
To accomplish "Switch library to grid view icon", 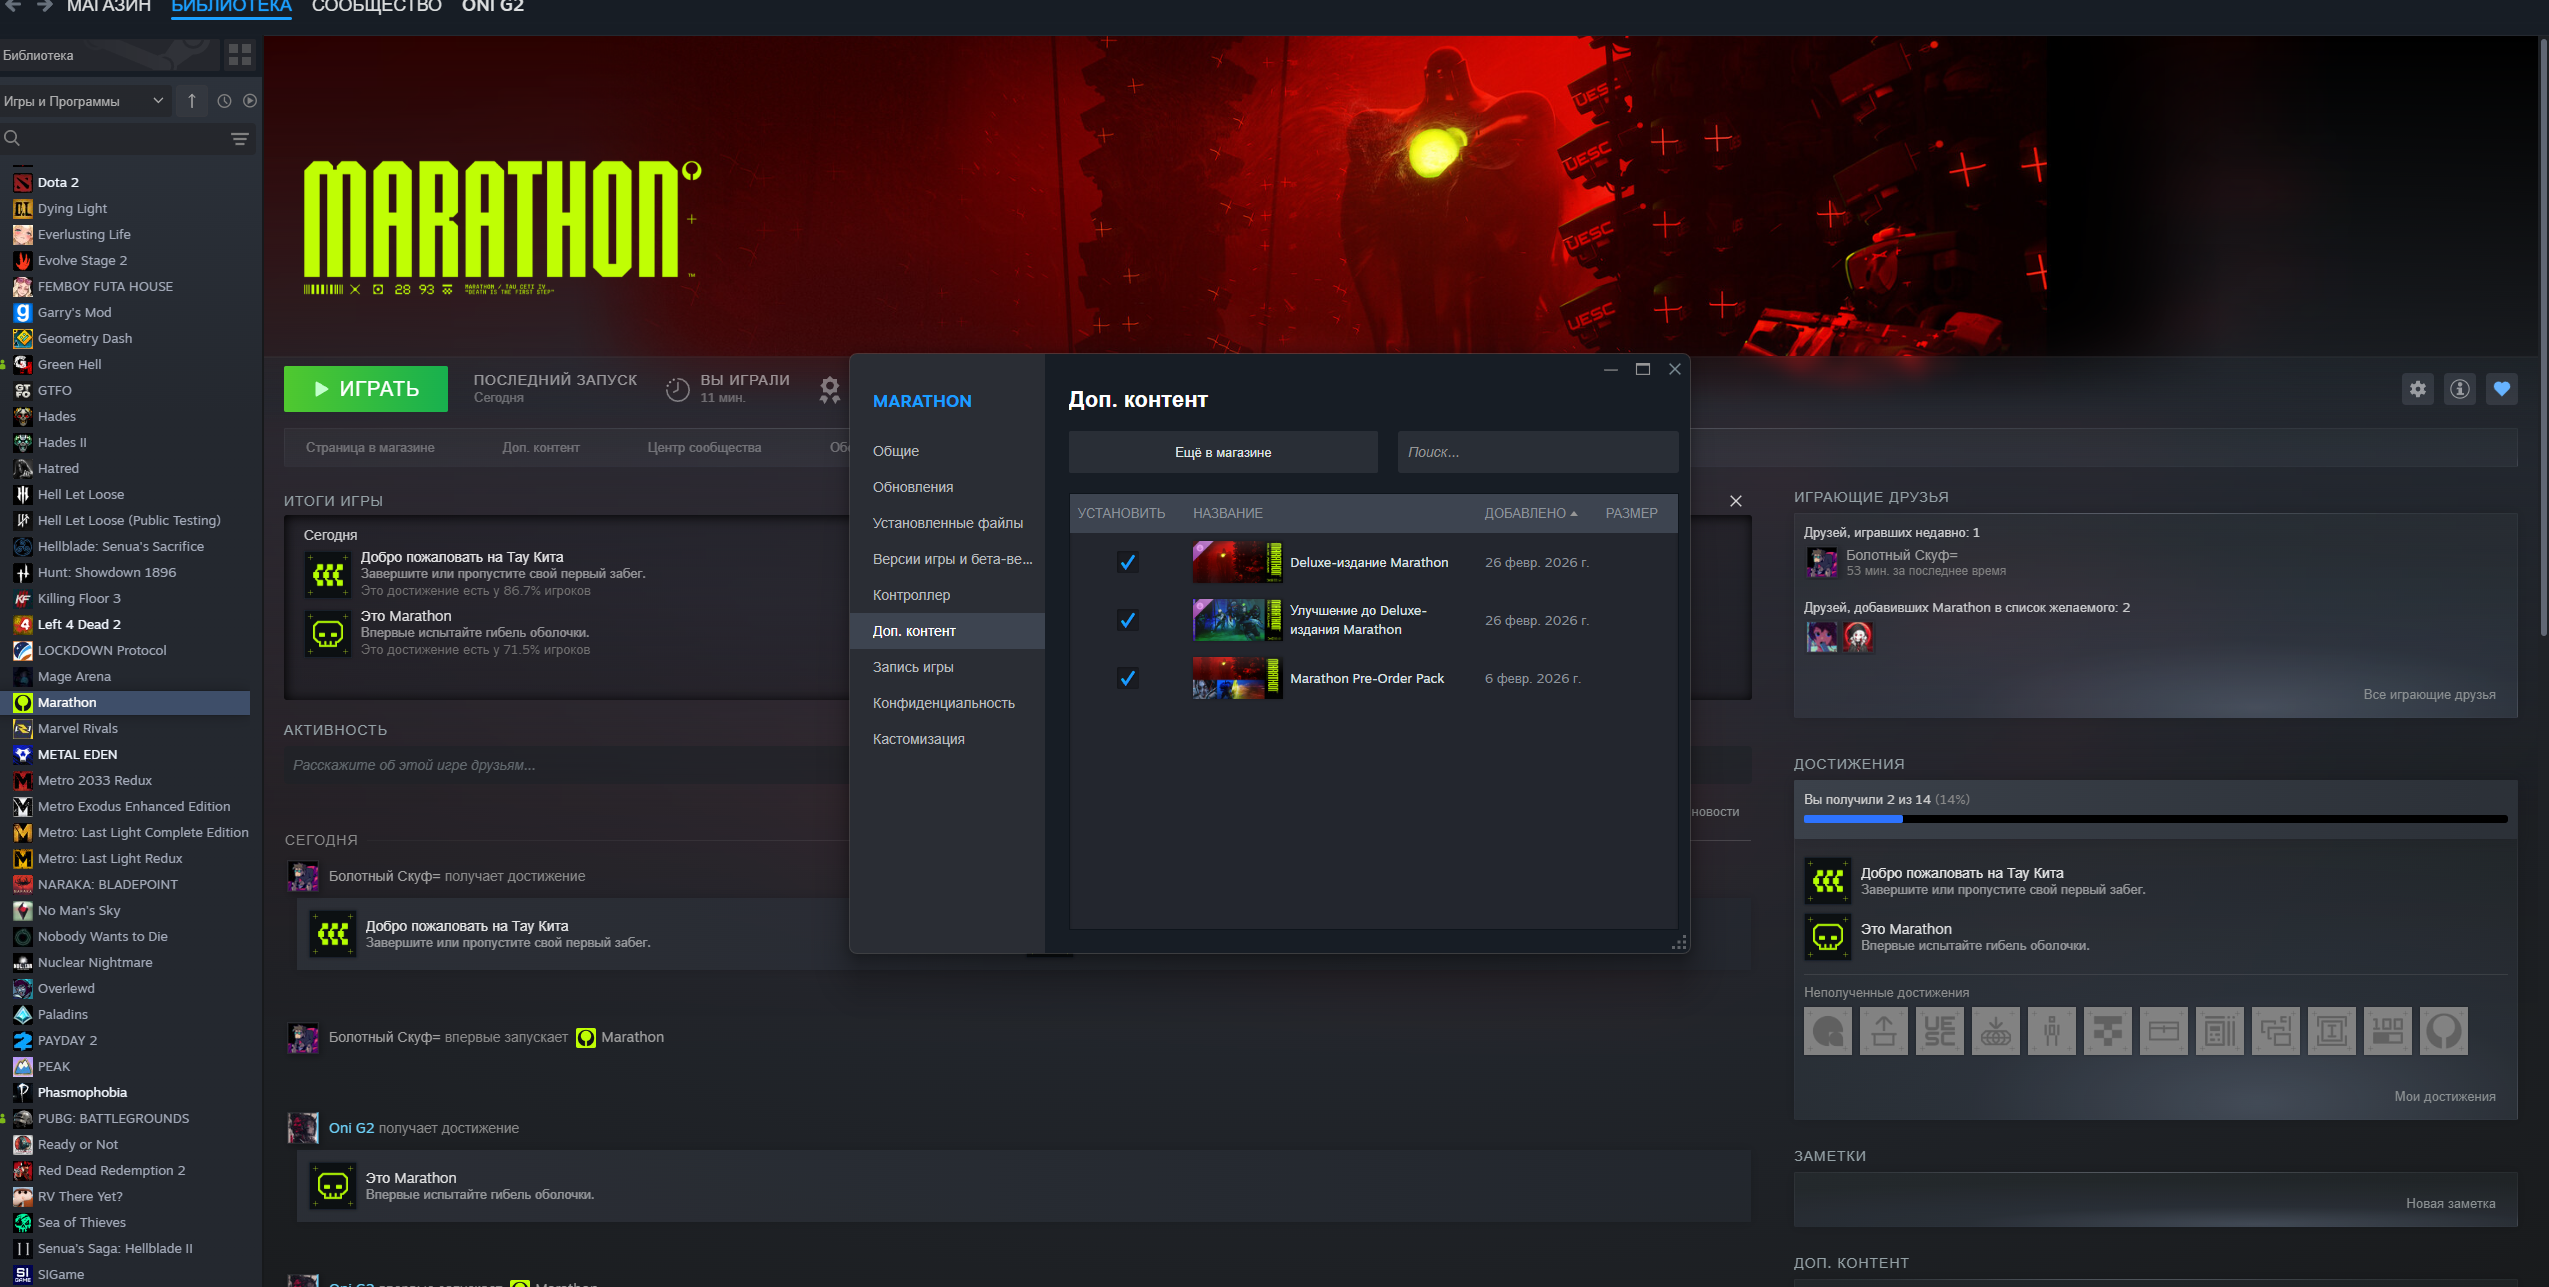I will [x=240, y=55].
